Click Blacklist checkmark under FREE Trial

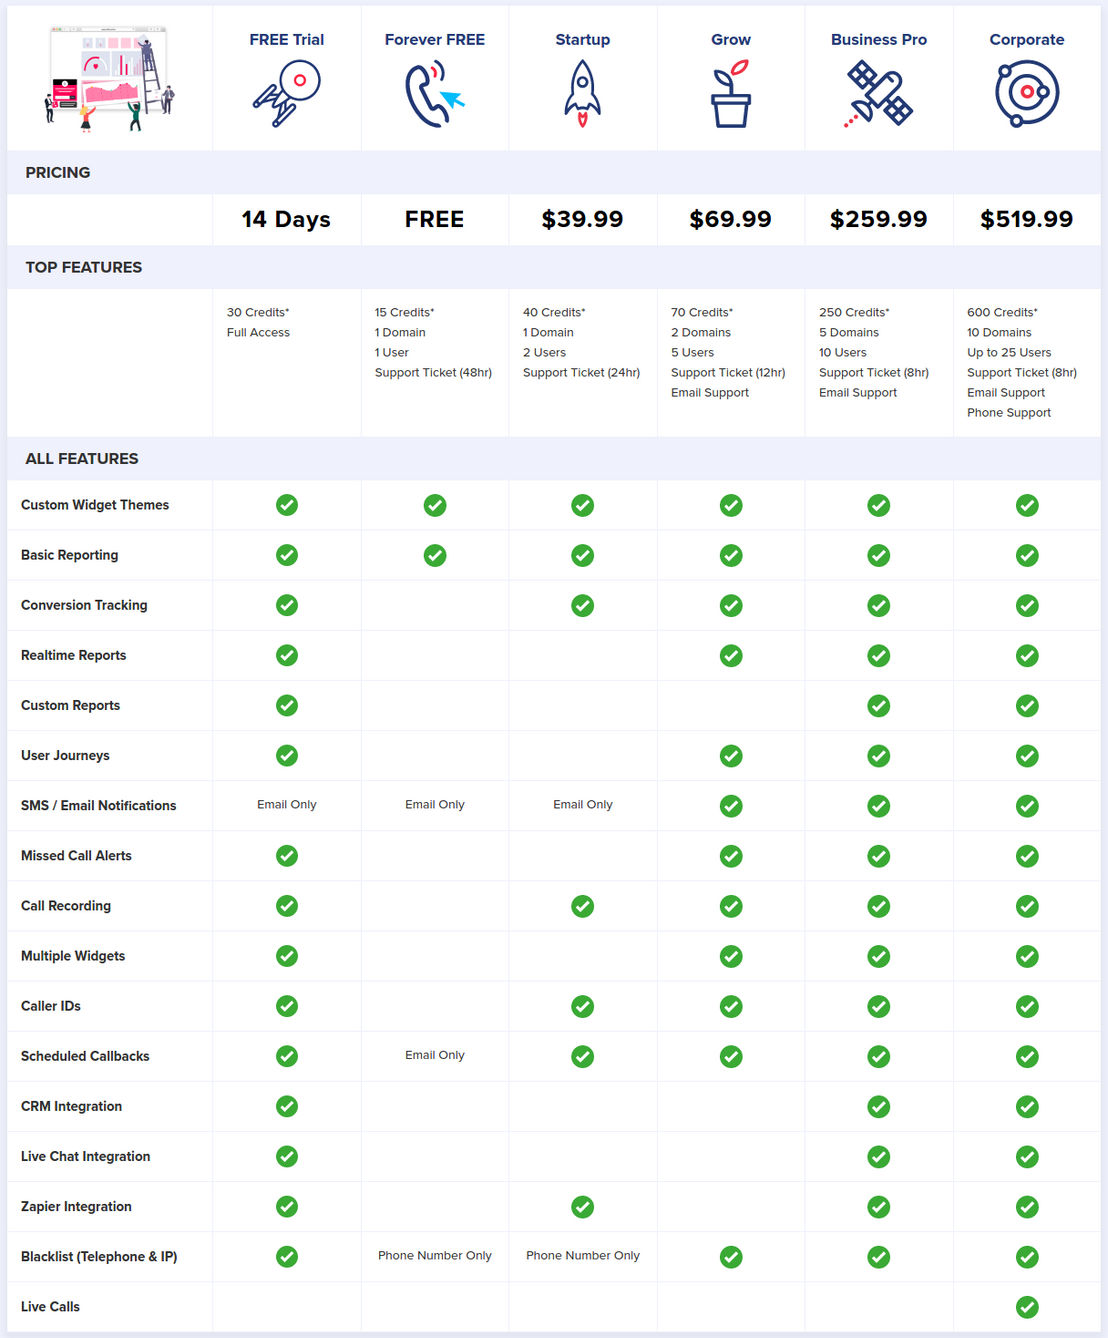(x=287, y=1257)
